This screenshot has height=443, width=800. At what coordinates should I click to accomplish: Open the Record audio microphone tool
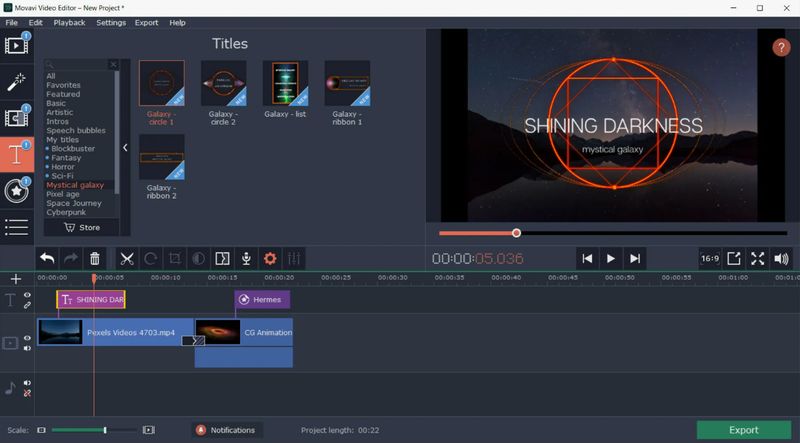pos(245,258)
